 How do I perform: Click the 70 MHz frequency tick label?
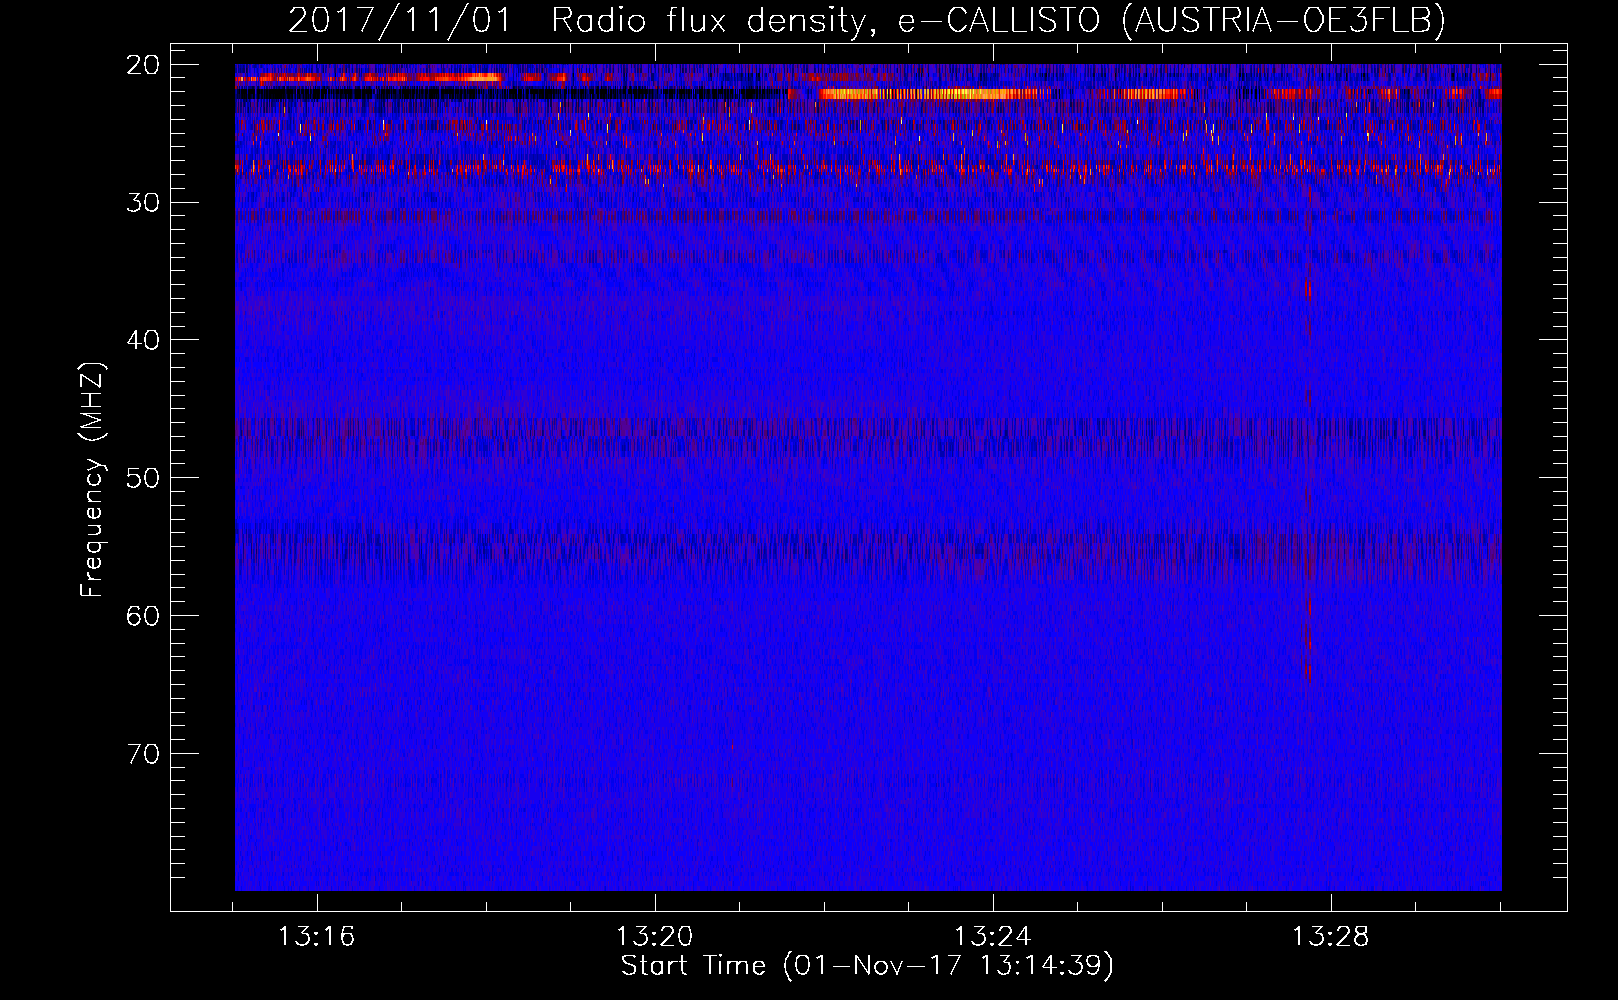pos(144,753)
